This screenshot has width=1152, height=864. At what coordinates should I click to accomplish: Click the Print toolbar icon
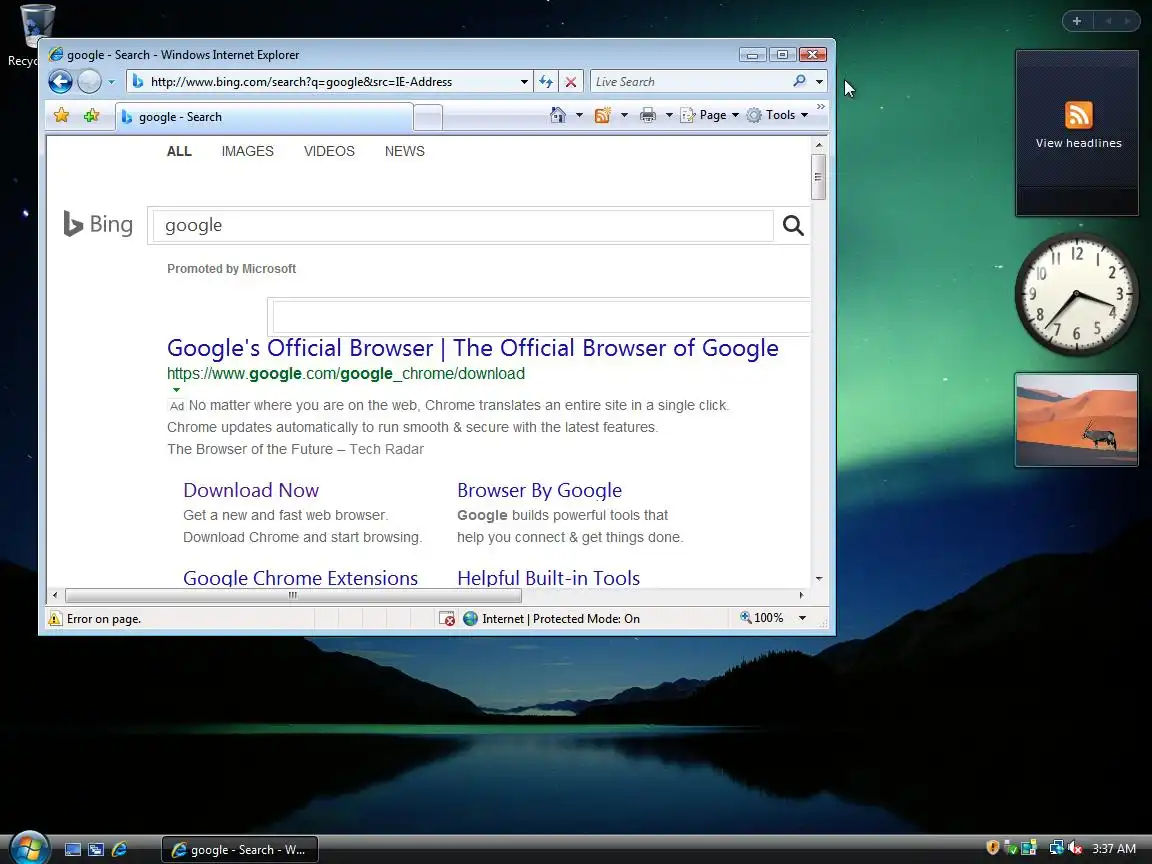coord(647,115)
